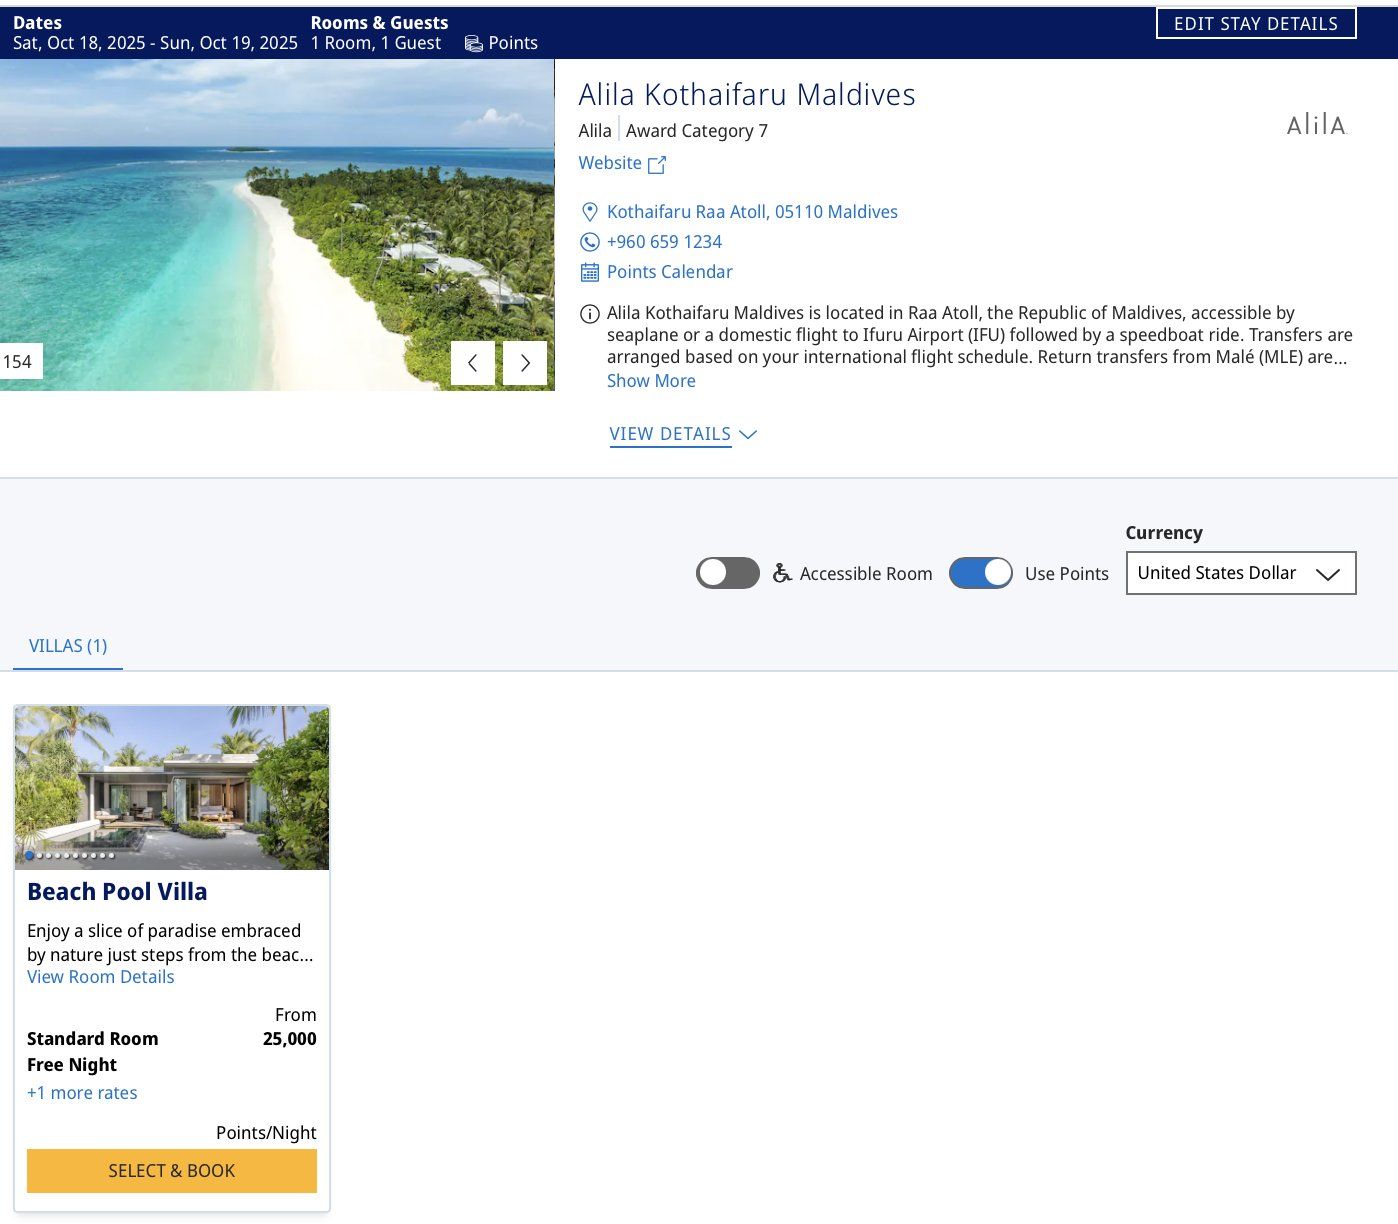Open the Points Calendar link

pyautogui.click(x=670, y=272)
